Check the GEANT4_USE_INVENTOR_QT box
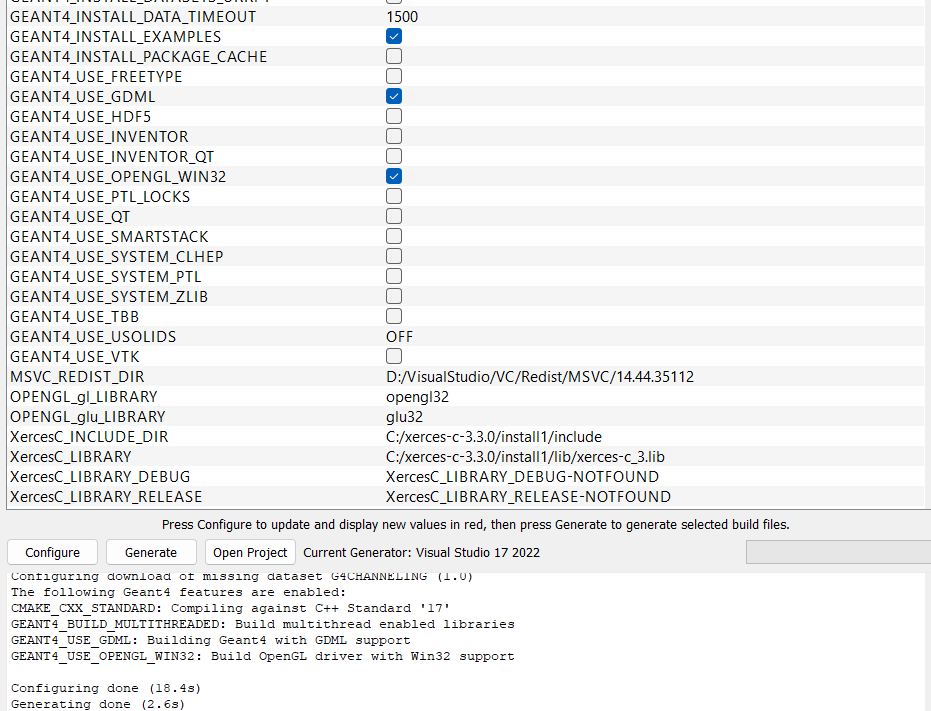 tap(394, 157)
